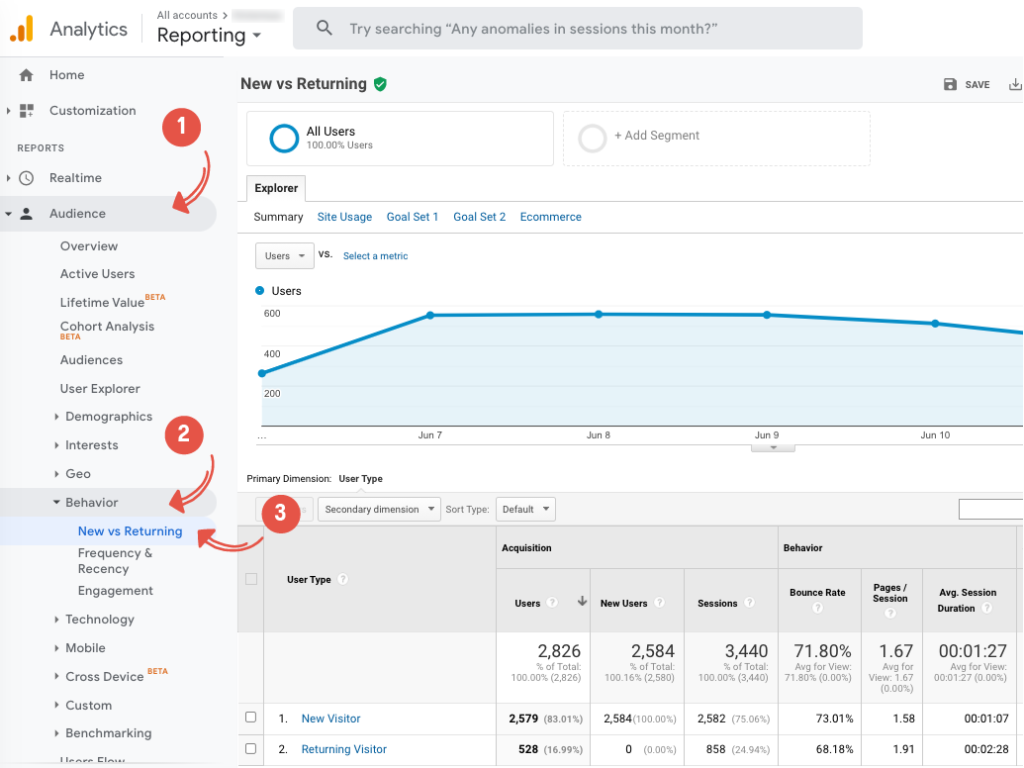Open the Ecommerce tab
Viewport: 1024px width, 768px height.
550,217
